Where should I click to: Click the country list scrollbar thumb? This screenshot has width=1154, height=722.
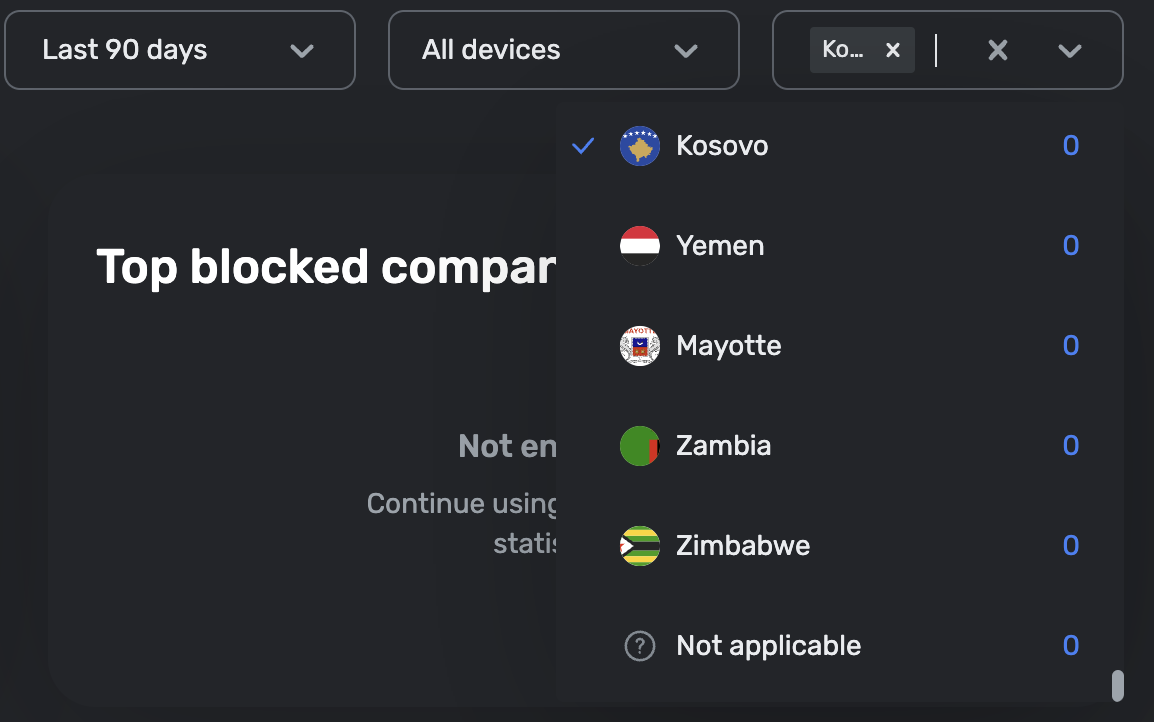pos(1118,685)
